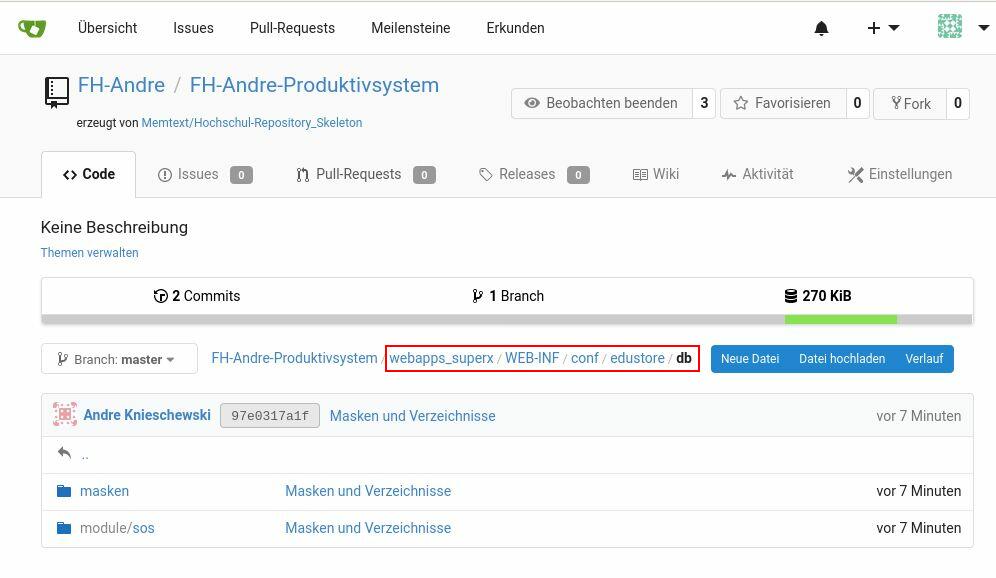Open the notifications bell icon
The width and height of the screenshot is (996, 578).
coord(821,28)
